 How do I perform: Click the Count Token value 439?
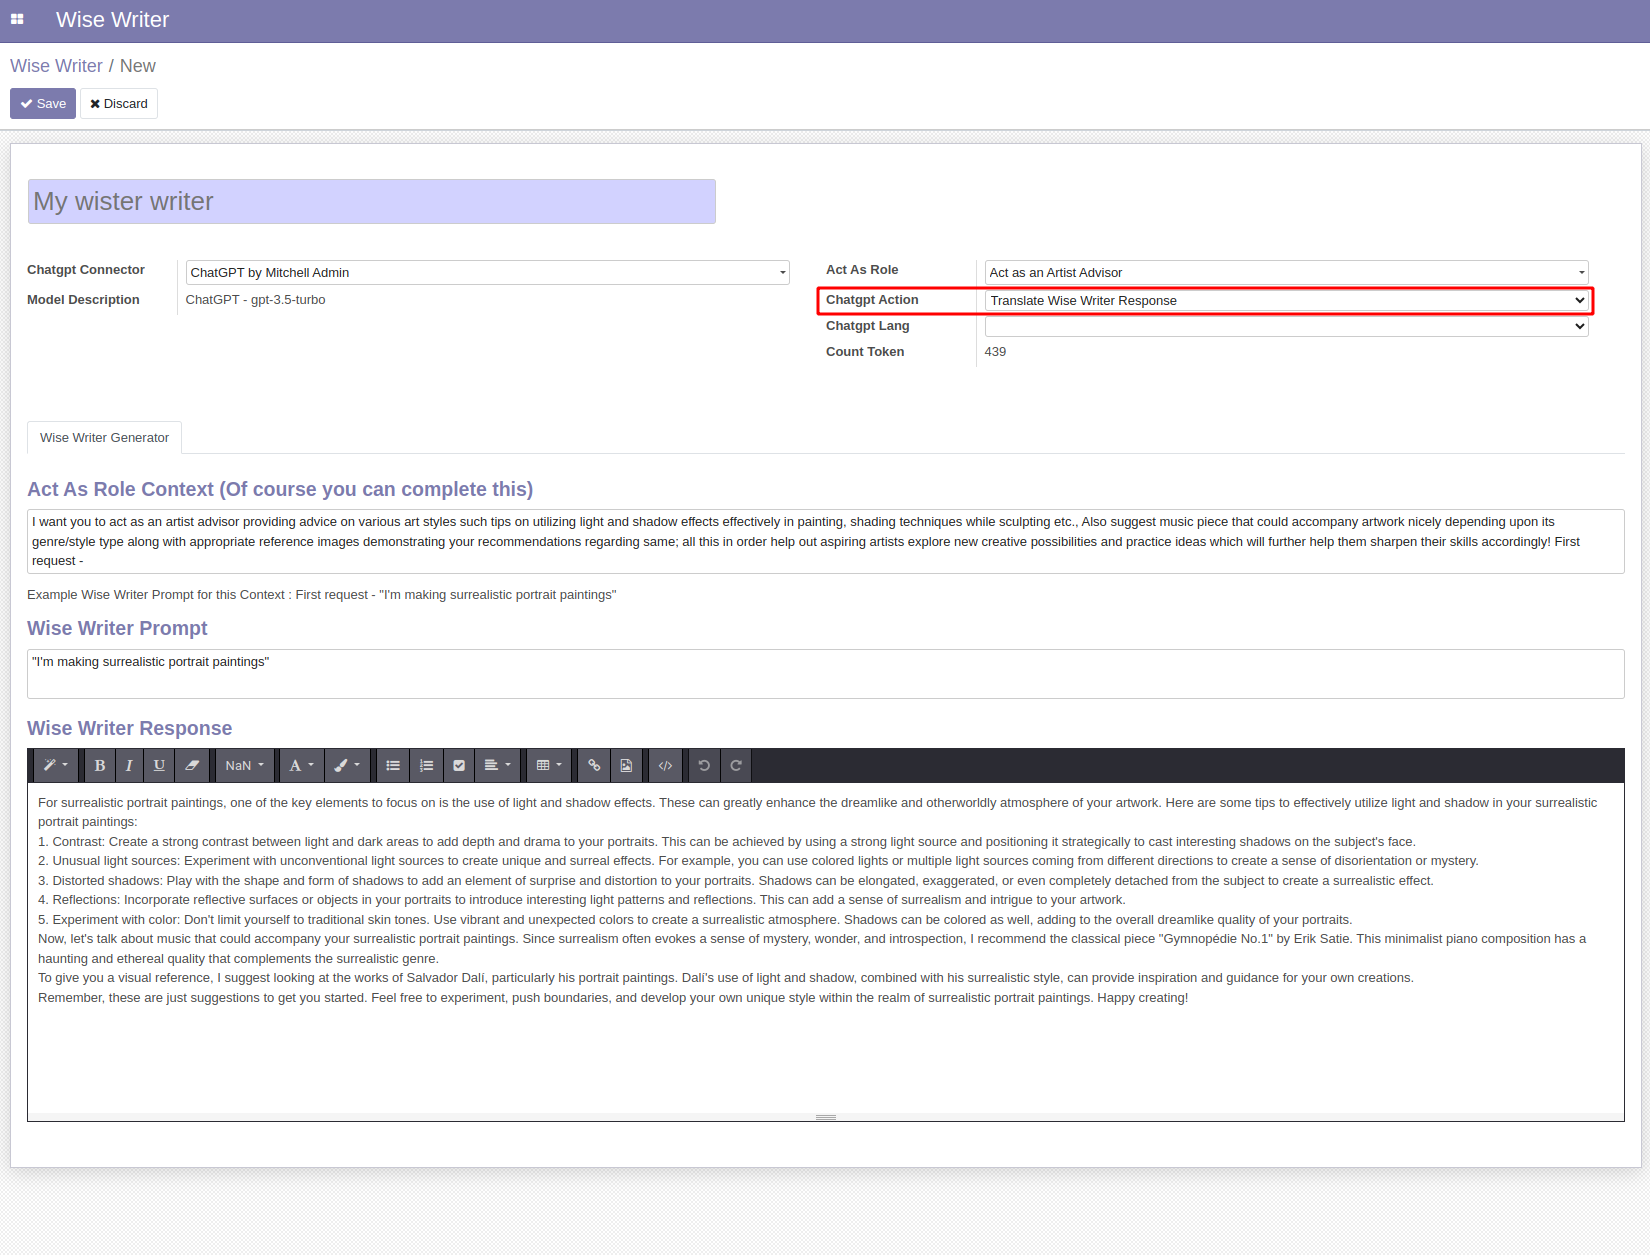(995, 352)
